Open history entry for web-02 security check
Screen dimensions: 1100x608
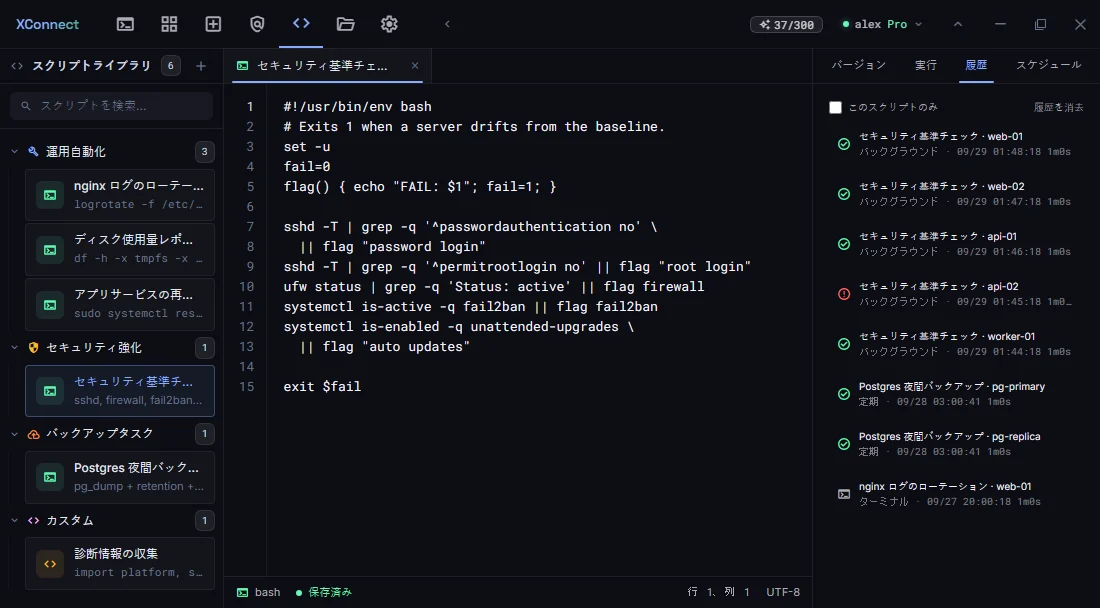click(x=957, y=194)
